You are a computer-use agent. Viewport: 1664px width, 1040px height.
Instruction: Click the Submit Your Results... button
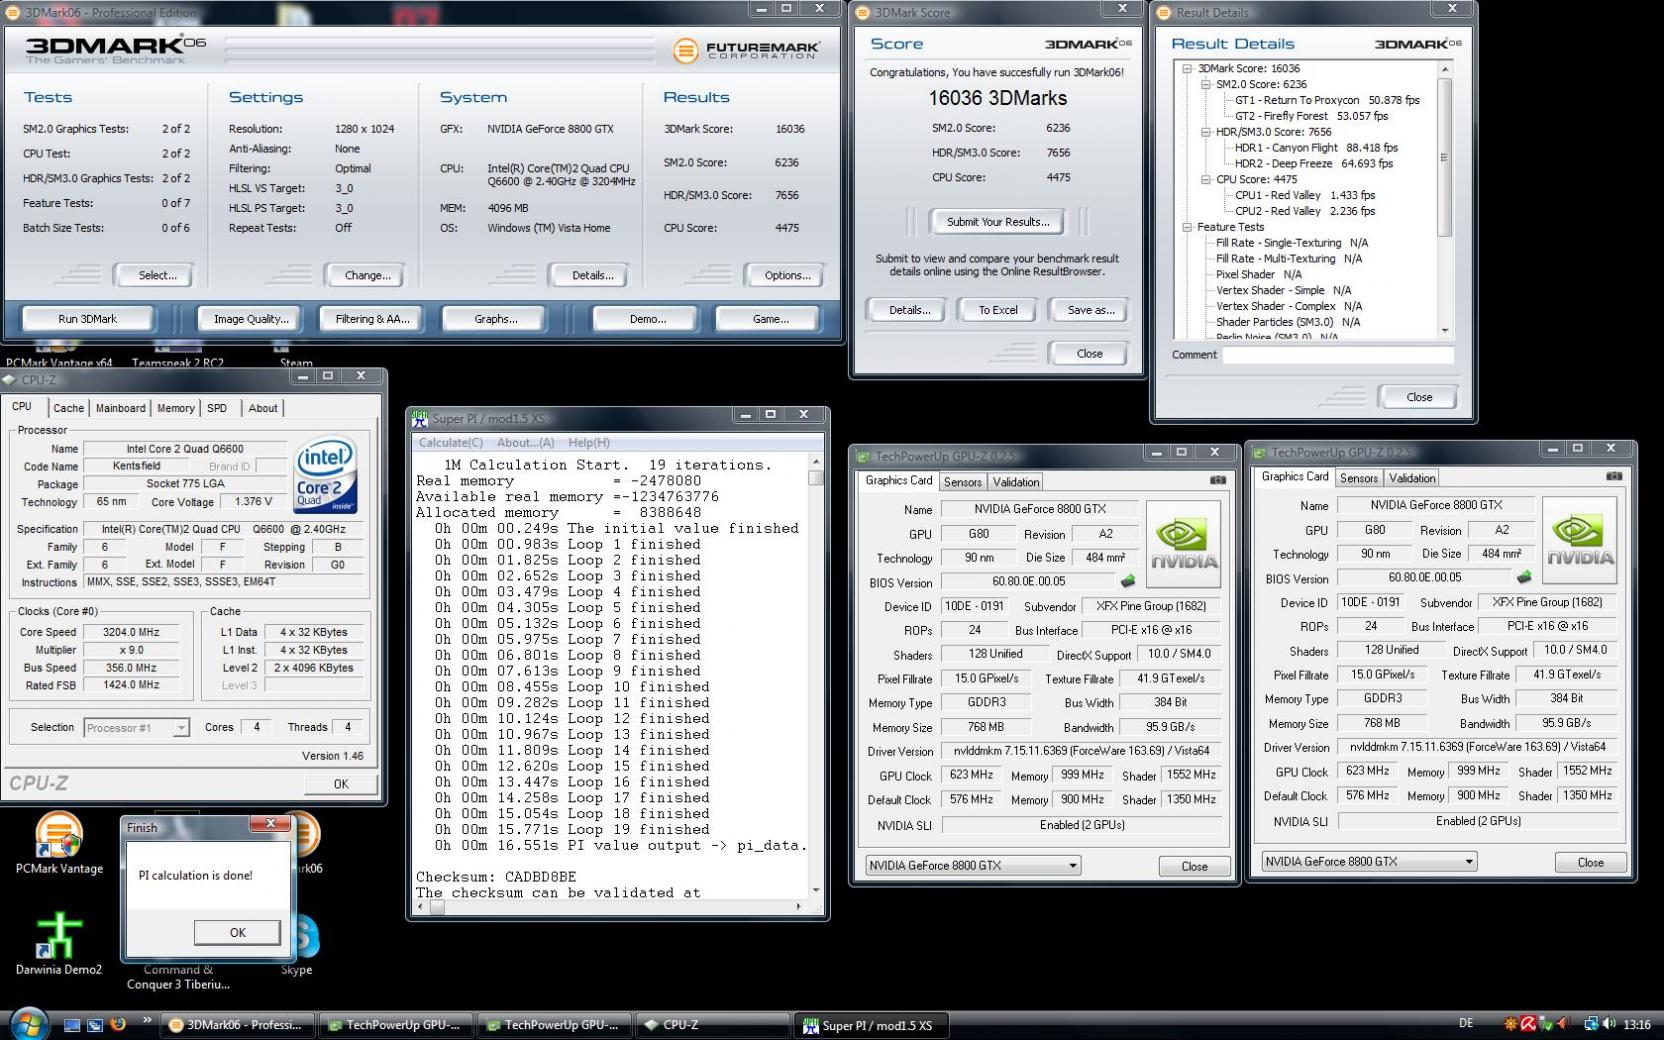998,222
